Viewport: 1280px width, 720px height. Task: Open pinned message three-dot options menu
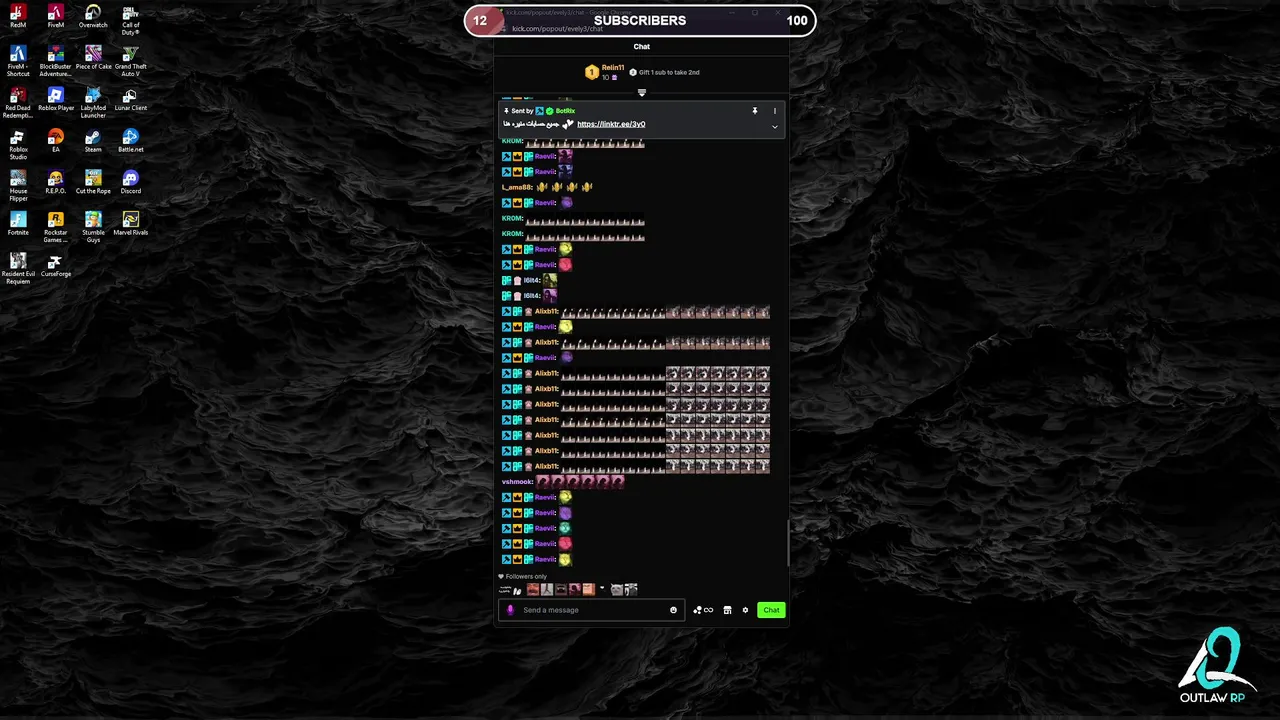(x=774, y=111)
